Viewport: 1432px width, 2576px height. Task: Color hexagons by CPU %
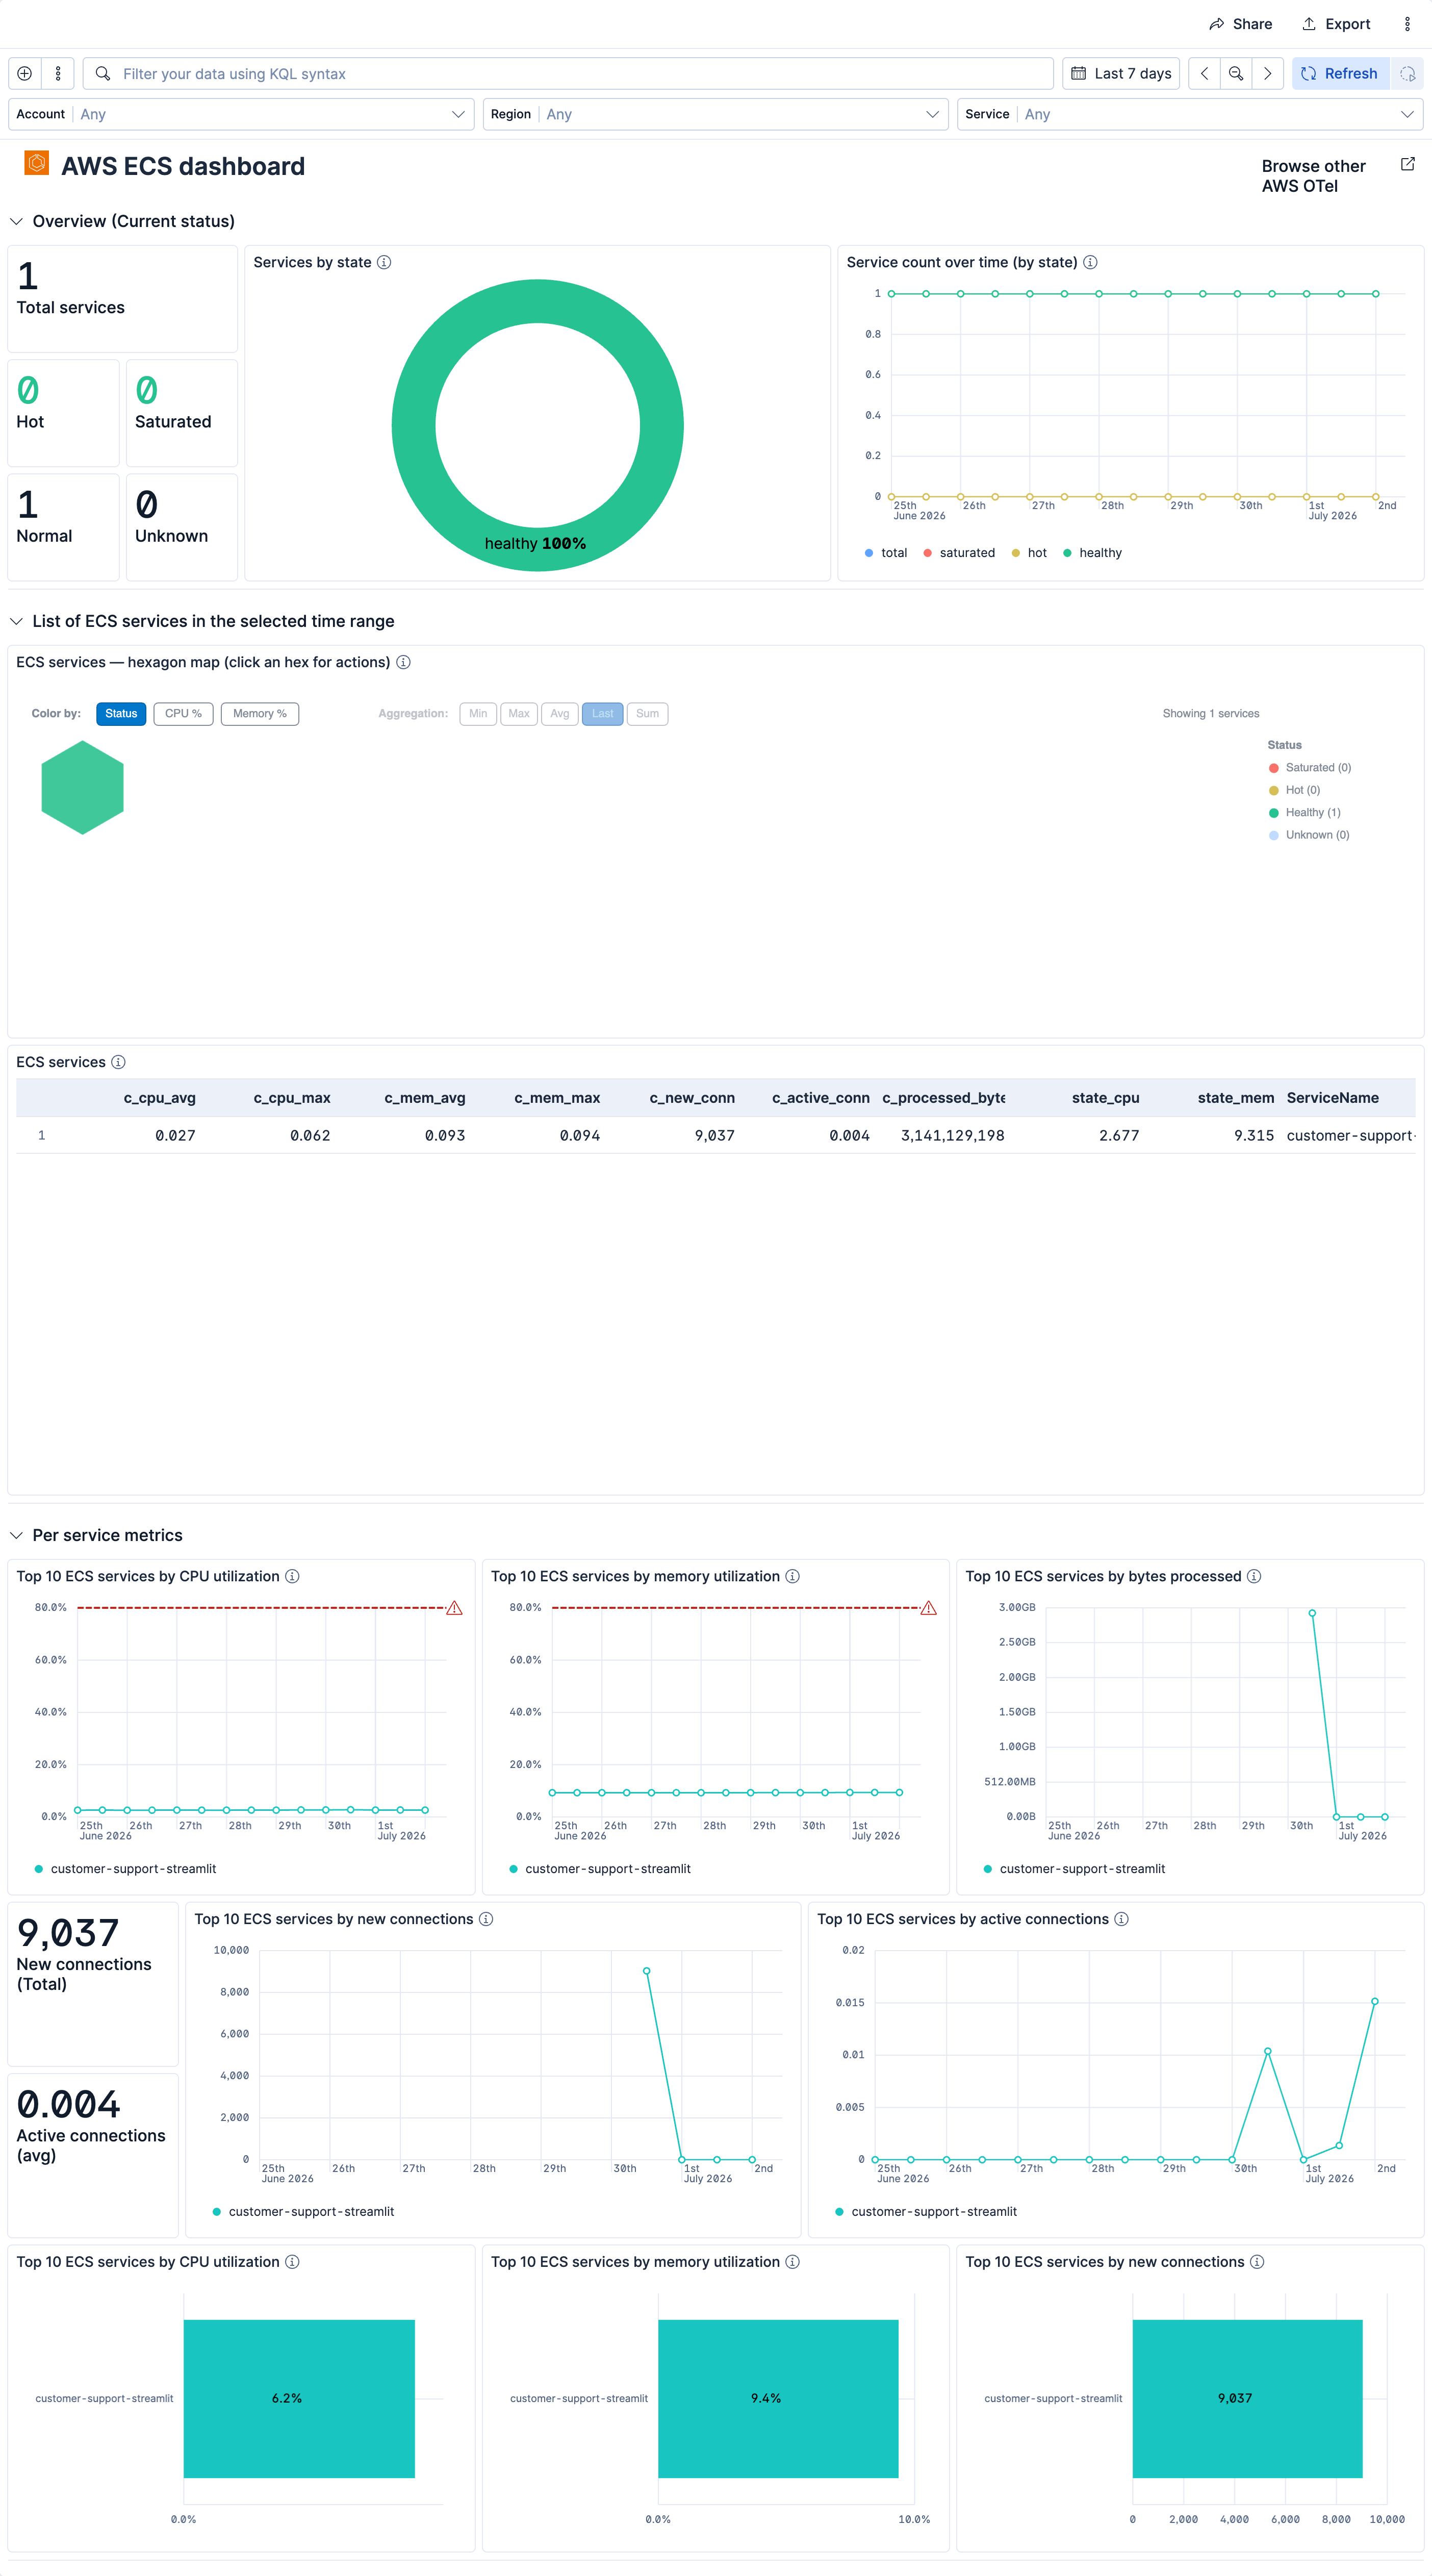[183, 714]
